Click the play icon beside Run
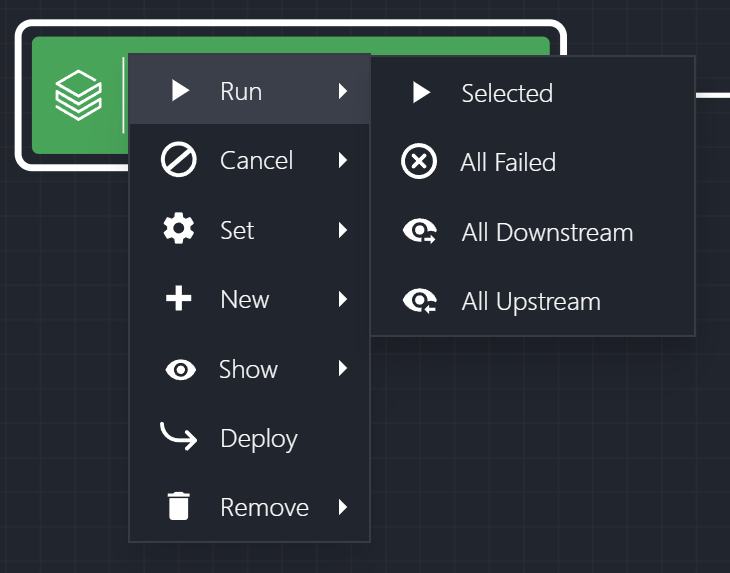This screenshot has height=573, width=730. 180,91
